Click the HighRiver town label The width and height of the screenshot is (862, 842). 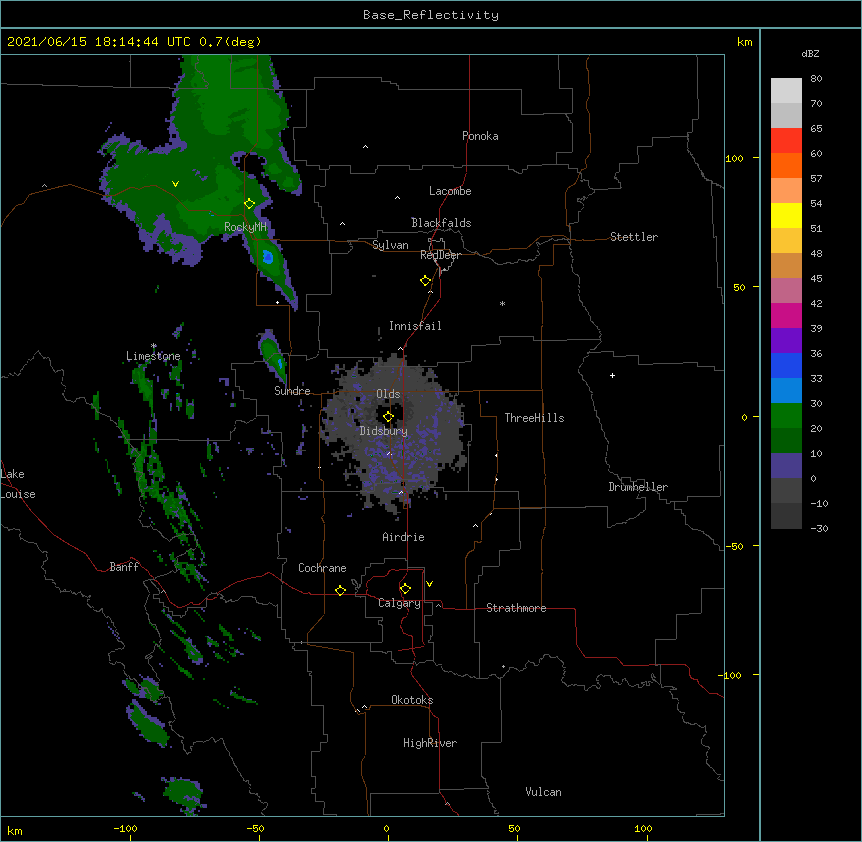tap(430, 743)
